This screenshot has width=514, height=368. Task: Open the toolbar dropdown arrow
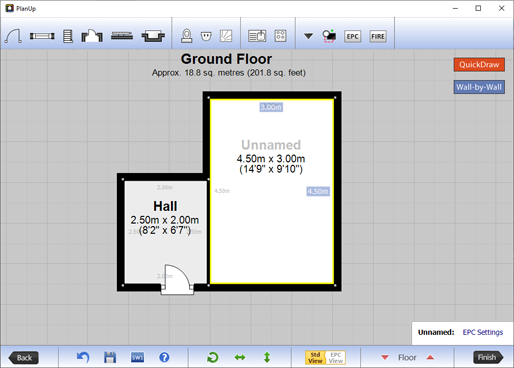point(308,36)
